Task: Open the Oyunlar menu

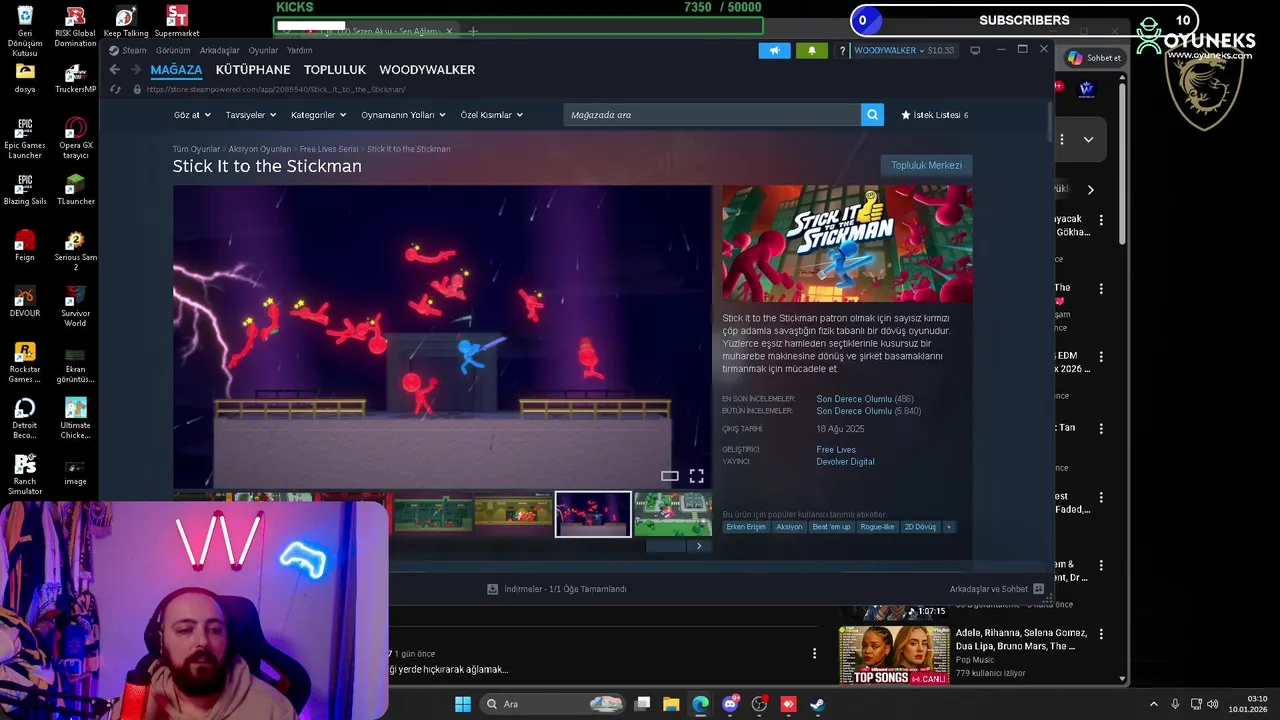Action: coord(263,50)
